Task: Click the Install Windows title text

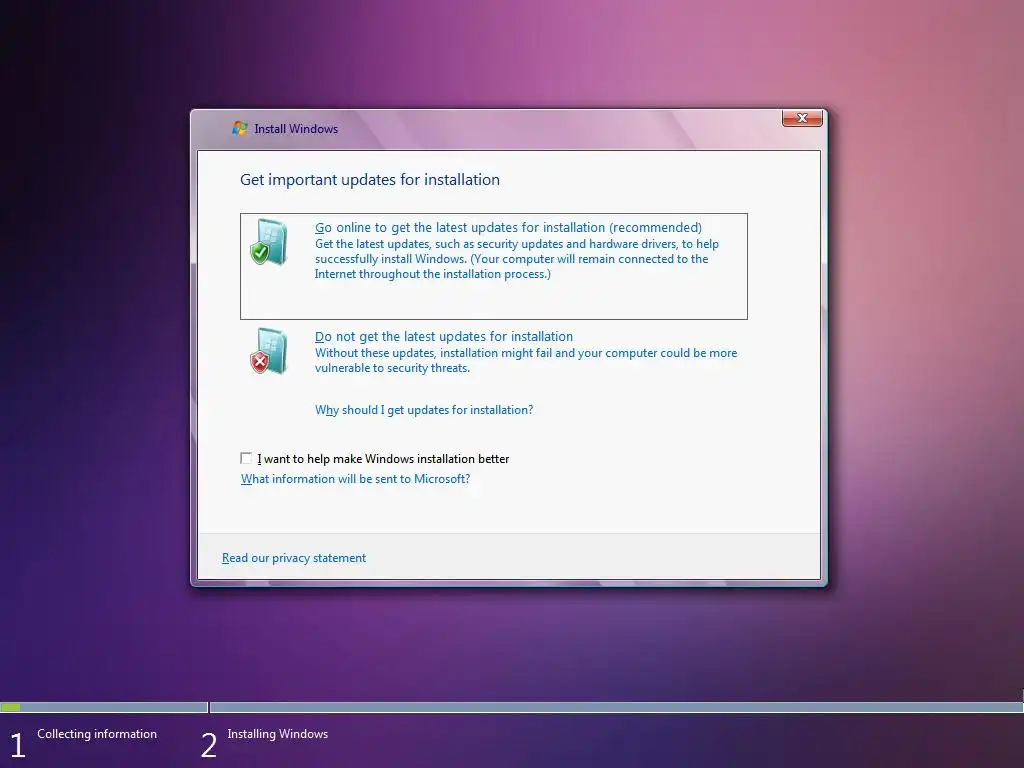Action: (x=296, y=129)
